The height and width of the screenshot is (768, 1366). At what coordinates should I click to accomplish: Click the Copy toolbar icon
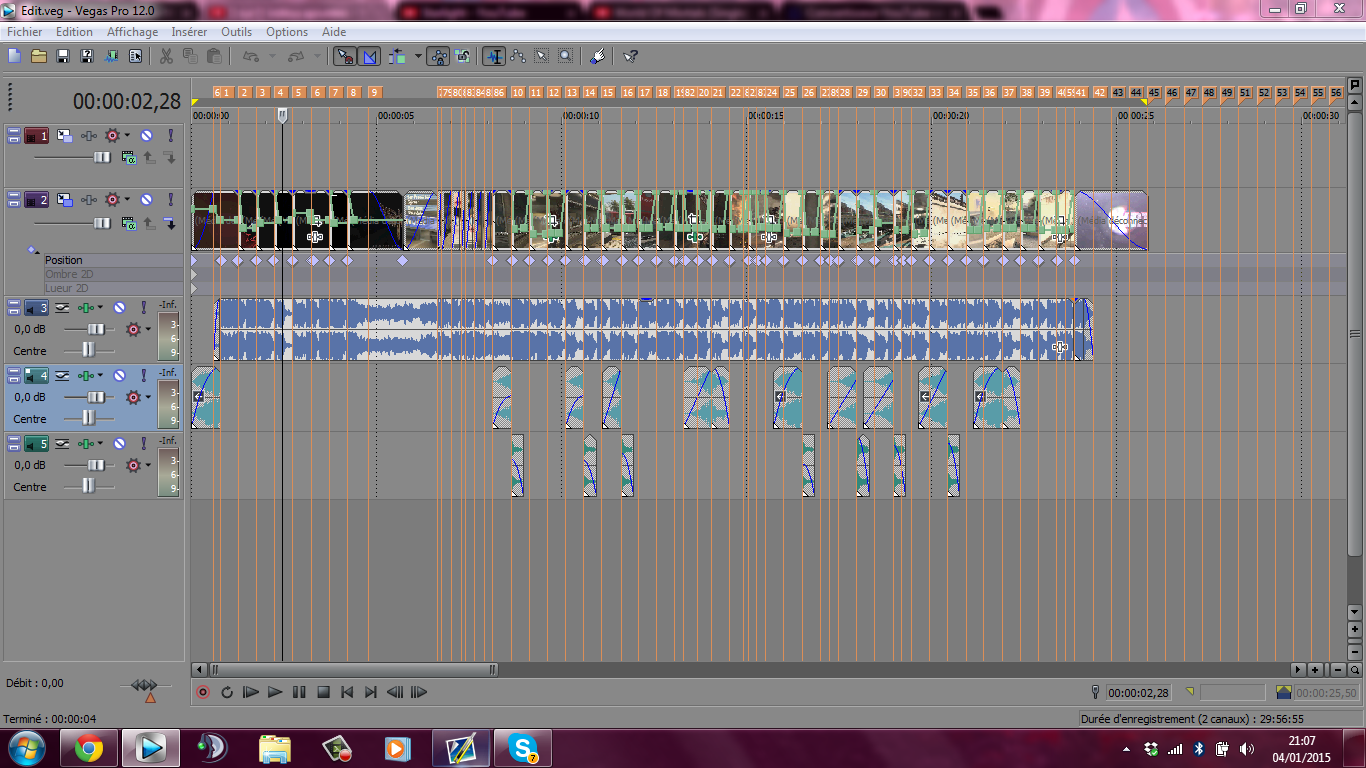[x=190, y=56]
